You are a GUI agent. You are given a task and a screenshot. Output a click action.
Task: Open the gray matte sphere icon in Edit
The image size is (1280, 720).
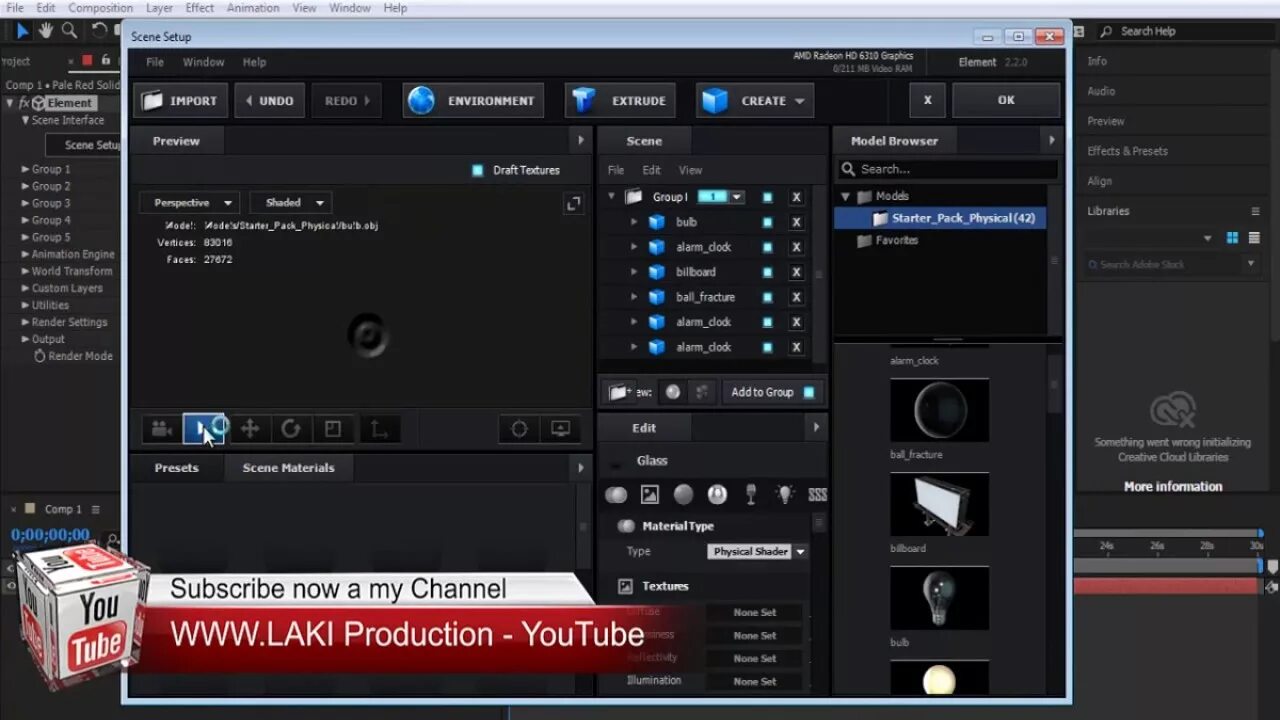tap(683, 494)
